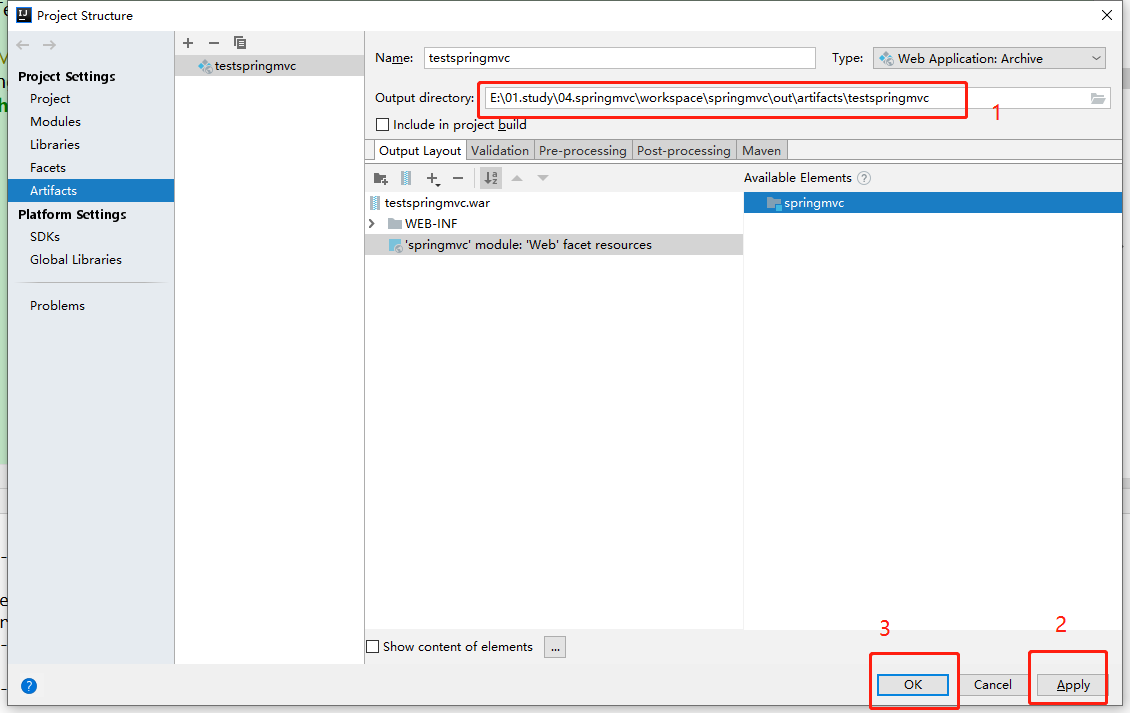Open the Maven tab

(x=761, y=149)
